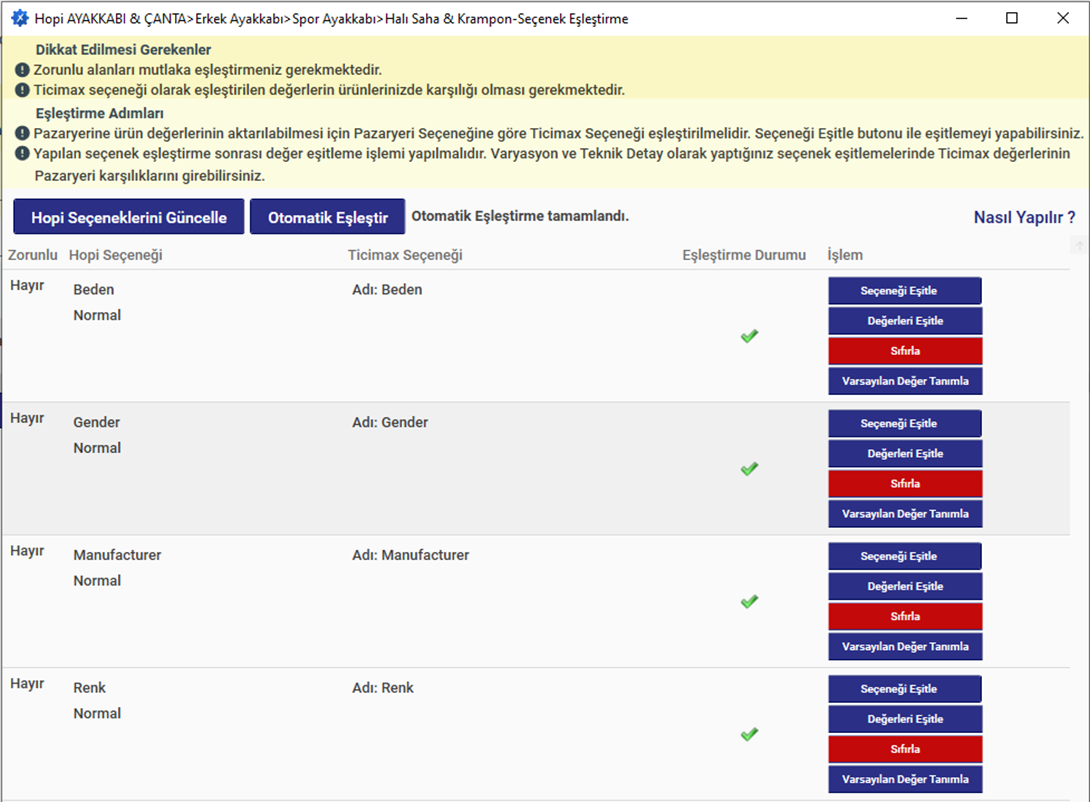The image size is (1090, 802).
Task: Click the 'Adı: Beden' Ticimax value
Action: click(x=387, y=289)
